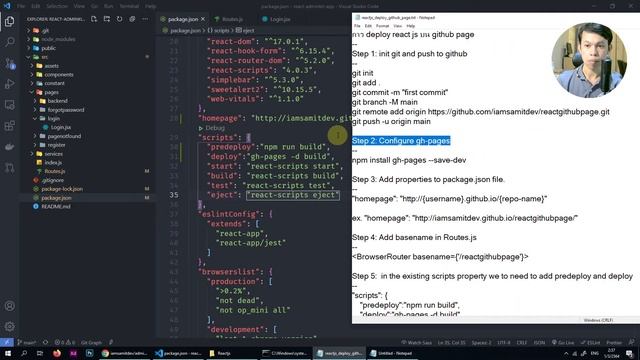Viewport: 640px width, 360px height.
Task: Click the Prettier status bar item
Action: coord(614,342)
